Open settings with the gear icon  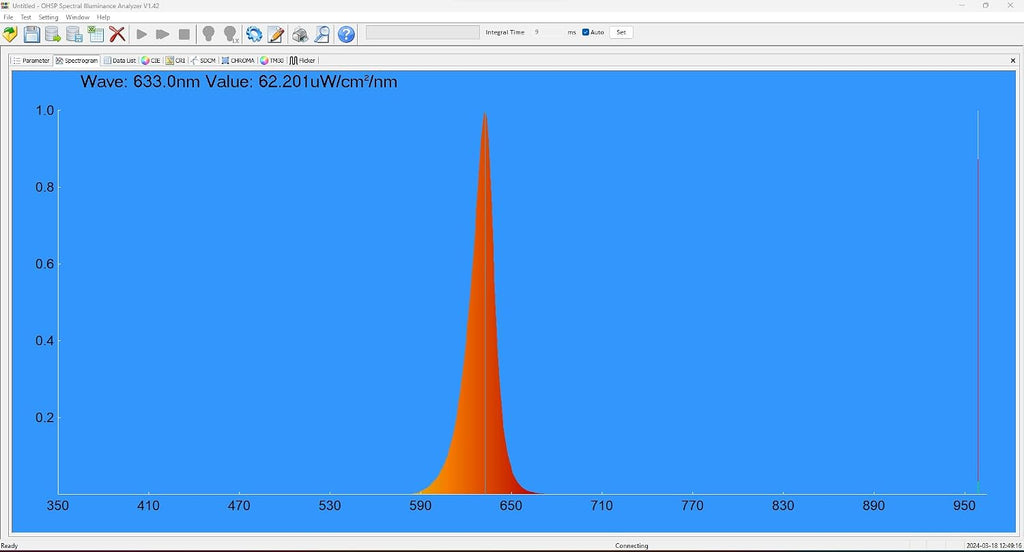pyautogui.click(x=253, y=34)
